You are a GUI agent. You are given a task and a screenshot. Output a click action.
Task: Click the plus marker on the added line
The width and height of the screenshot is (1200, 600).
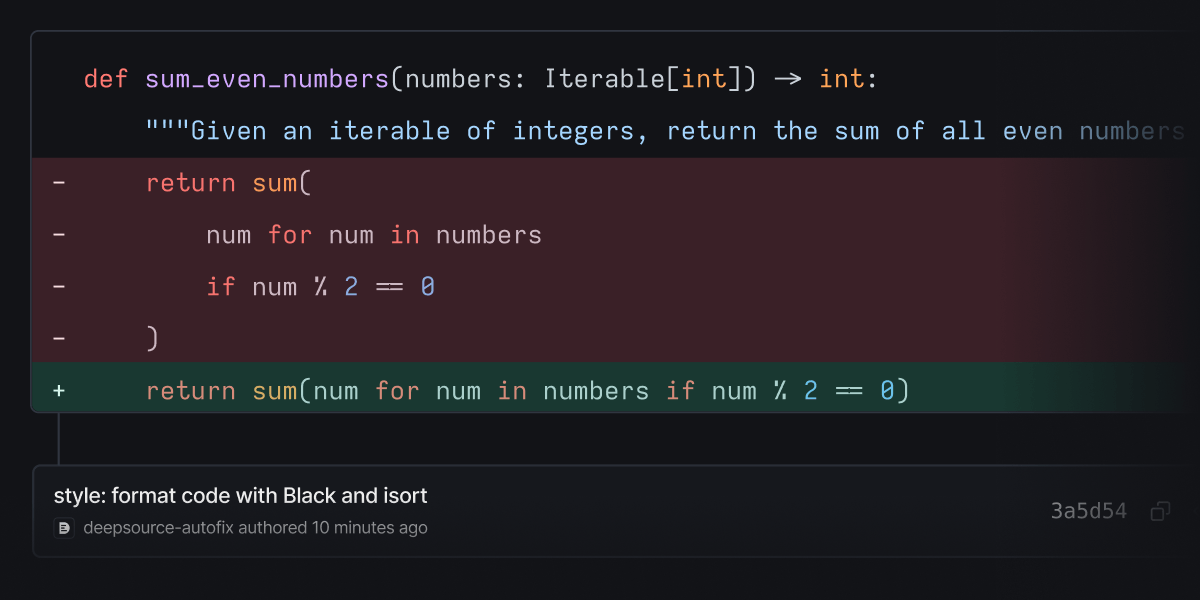pyautogui.click(x=58, y=390)
